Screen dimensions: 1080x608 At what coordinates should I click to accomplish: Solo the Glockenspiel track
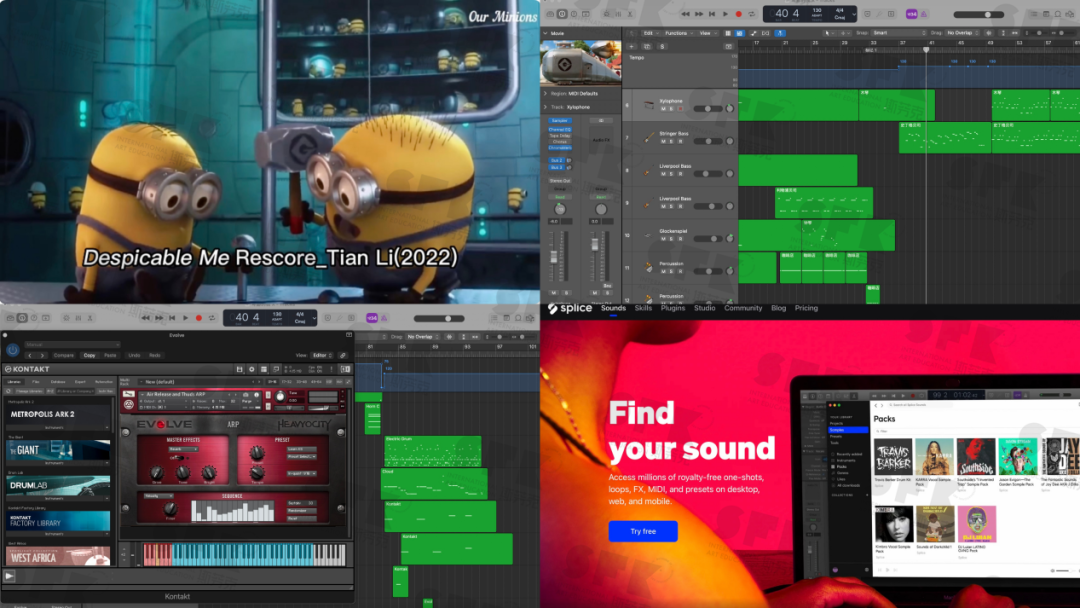pos(672,239)
